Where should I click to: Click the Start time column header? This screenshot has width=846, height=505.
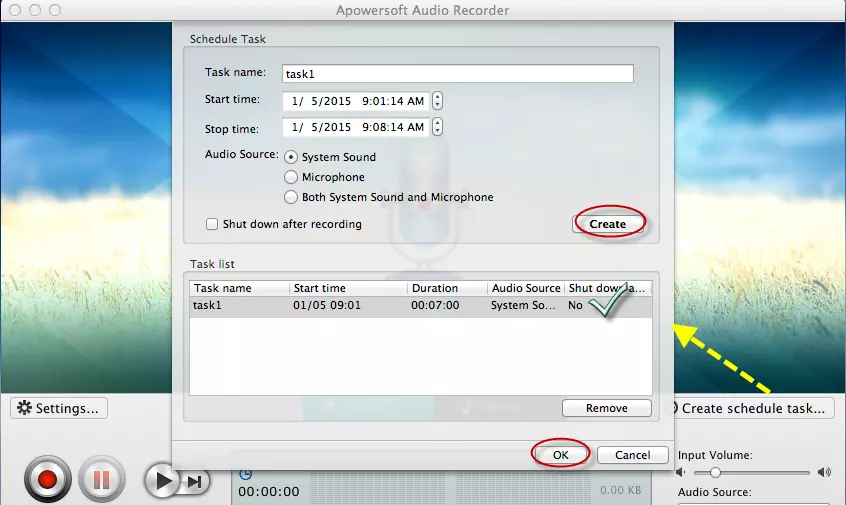point(349,288)
